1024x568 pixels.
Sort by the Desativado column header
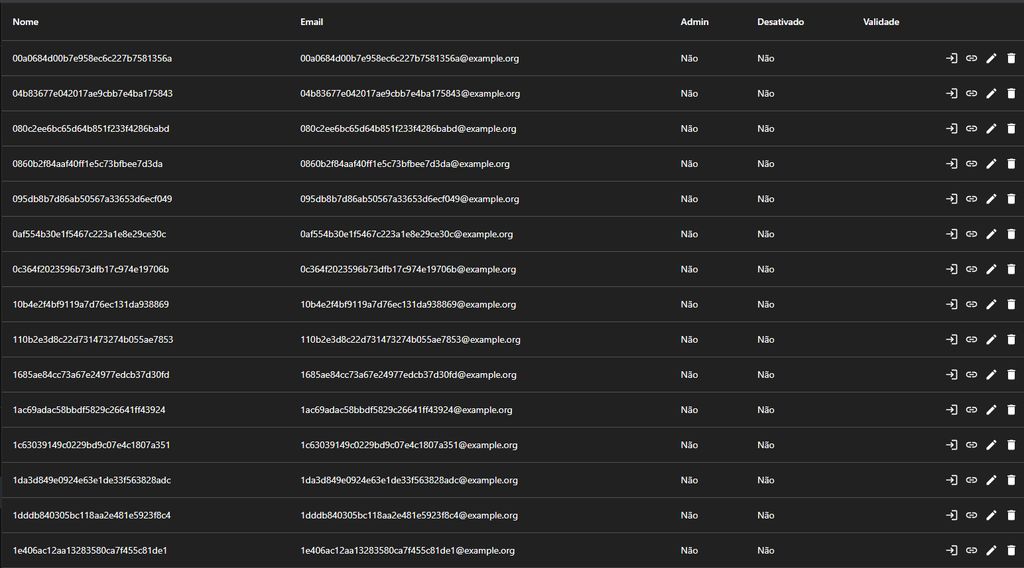click(x=780, y=22)
